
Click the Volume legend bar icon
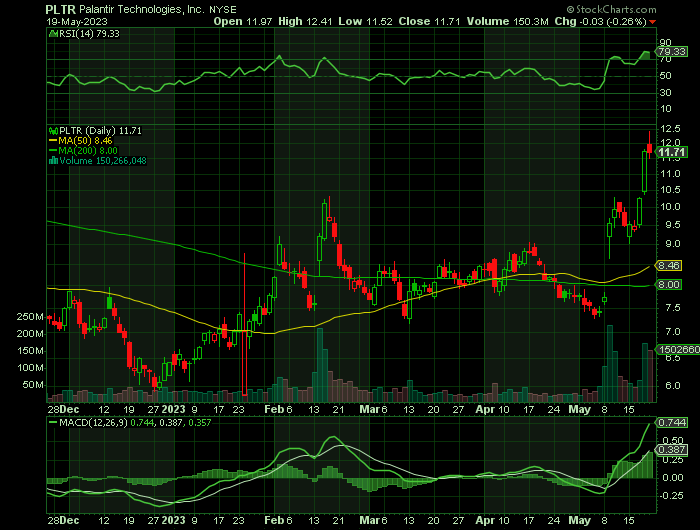pyautogui.click(x=53, y=160)
